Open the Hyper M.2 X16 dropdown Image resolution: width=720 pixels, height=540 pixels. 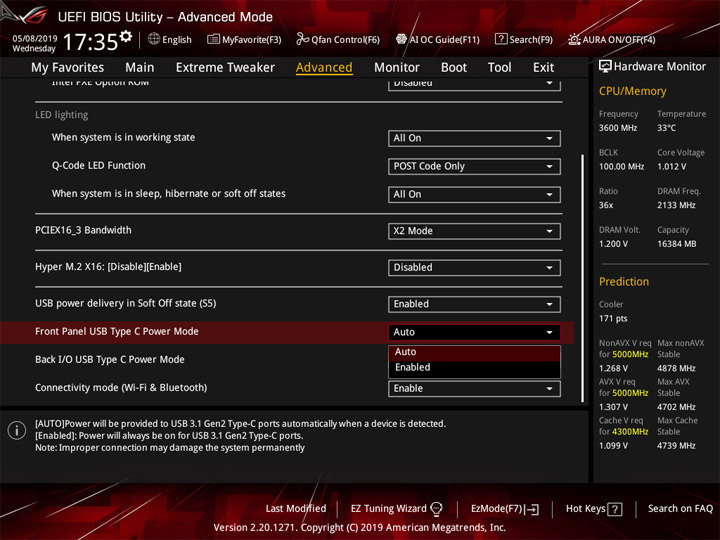point(474,268)
